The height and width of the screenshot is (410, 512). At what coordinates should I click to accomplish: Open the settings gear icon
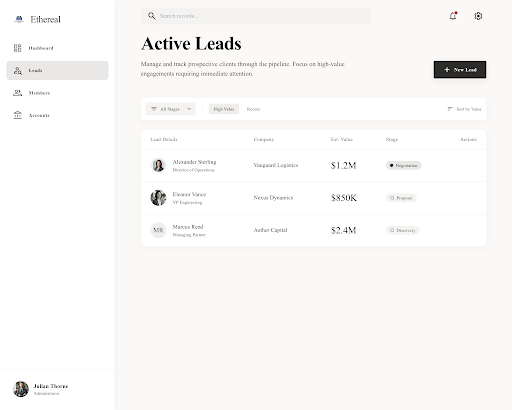click(478, 16)
